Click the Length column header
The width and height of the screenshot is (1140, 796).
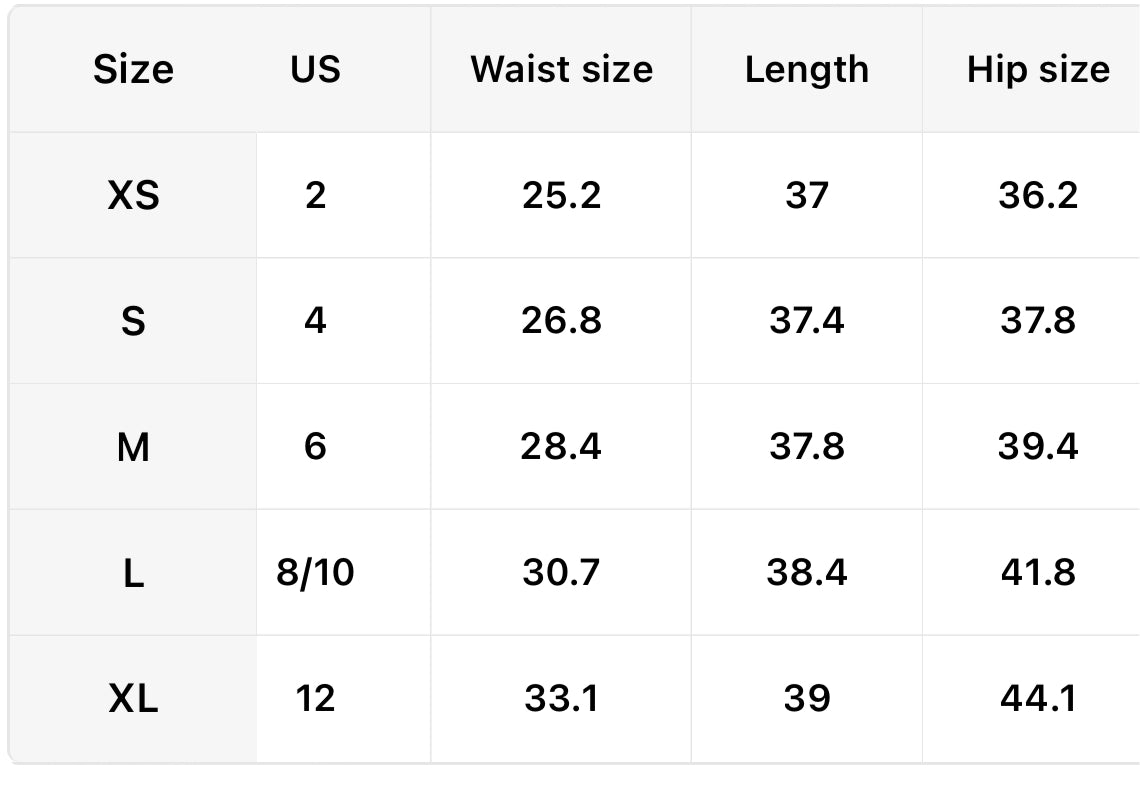[806, 70]
